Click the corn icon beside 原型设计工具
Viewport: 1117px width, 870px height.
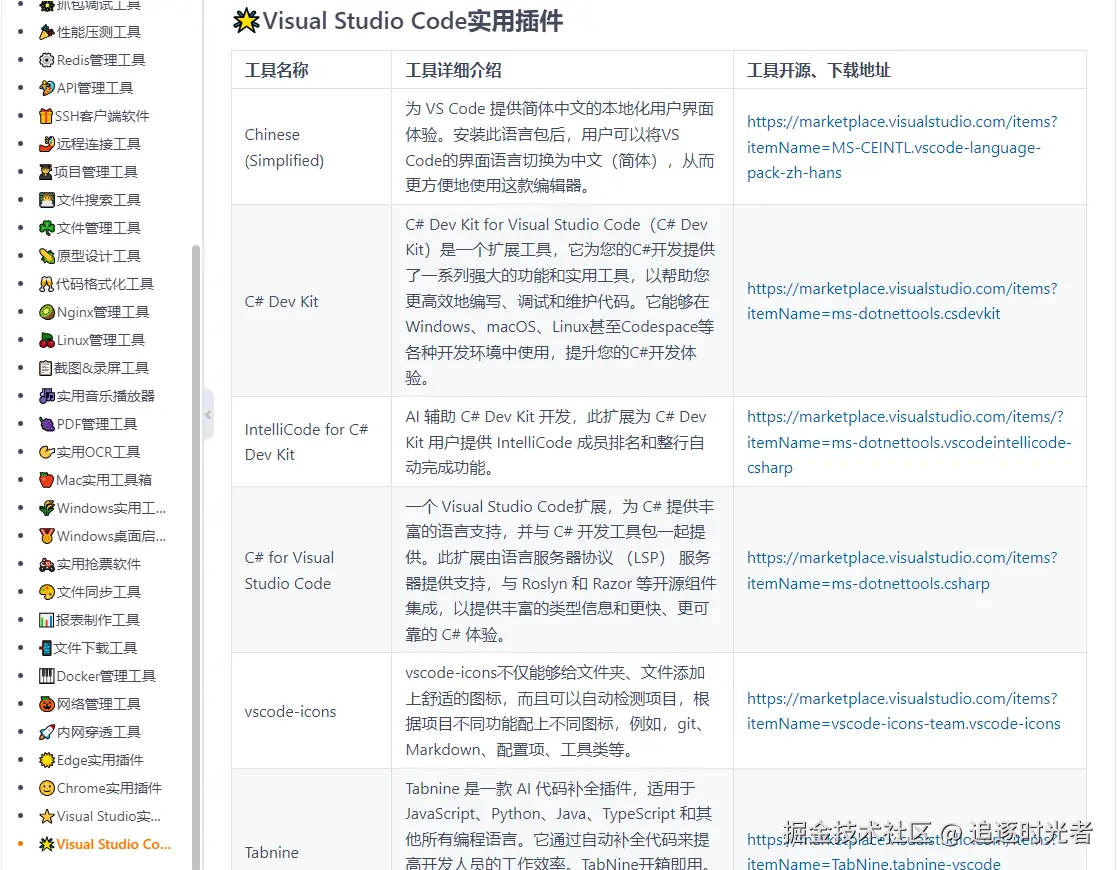[46, 256]
